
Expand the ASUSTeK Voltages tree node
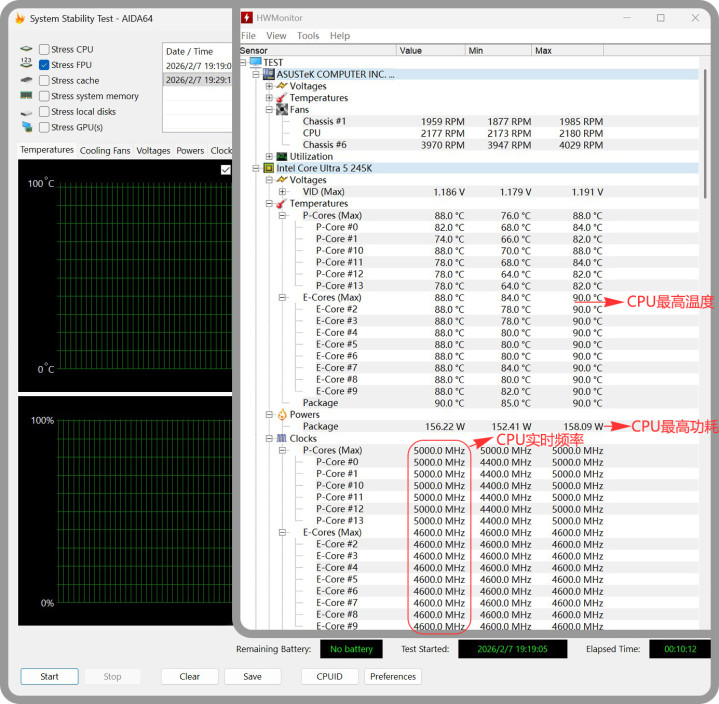click(x=269, y=86)
